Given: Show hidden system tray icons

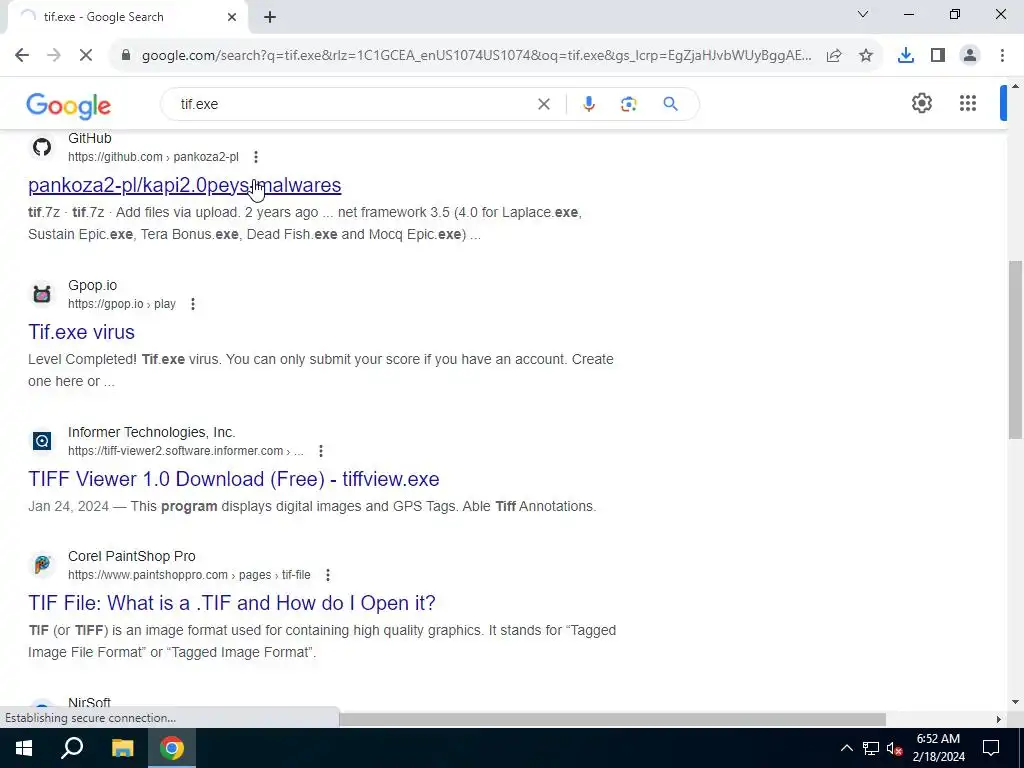Looking at the screenshot, I should [x=846, y=748].
